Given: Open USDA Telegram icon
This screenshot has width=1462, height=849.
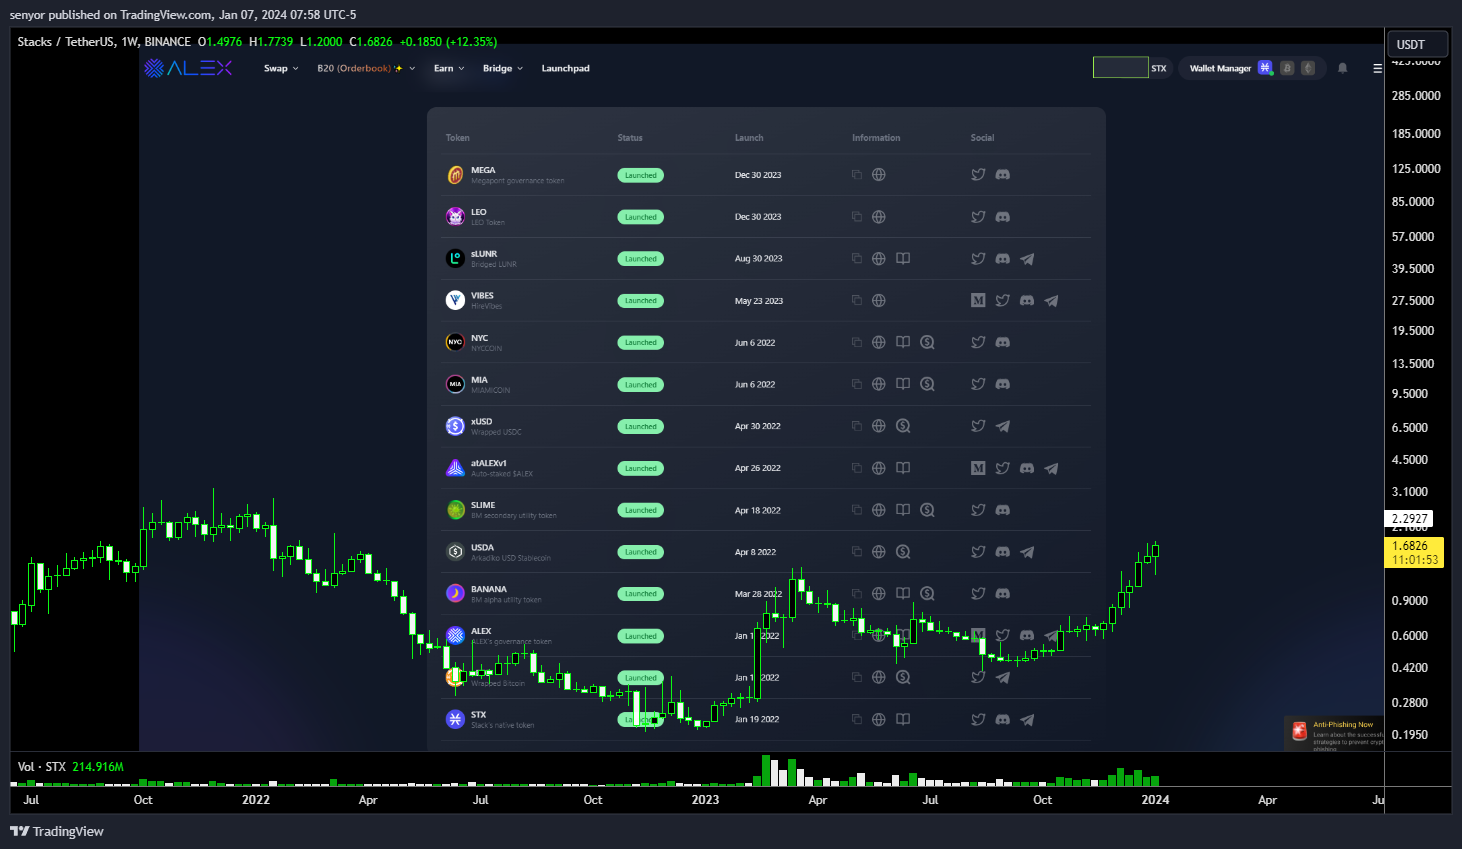Looking at the screenshot, I should tap(1027, 552).
